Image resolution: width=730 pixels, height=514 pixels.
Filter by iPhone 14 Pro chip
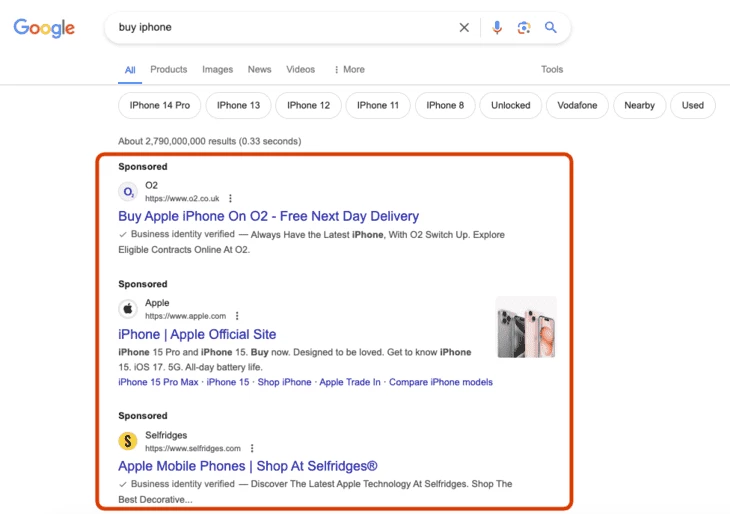point(160,105)
